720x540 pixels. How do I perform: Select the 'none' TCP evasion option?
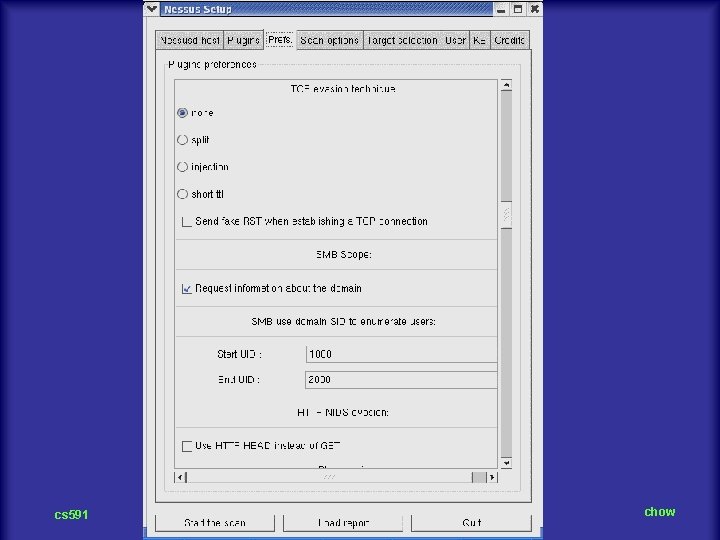click(182, 112)
